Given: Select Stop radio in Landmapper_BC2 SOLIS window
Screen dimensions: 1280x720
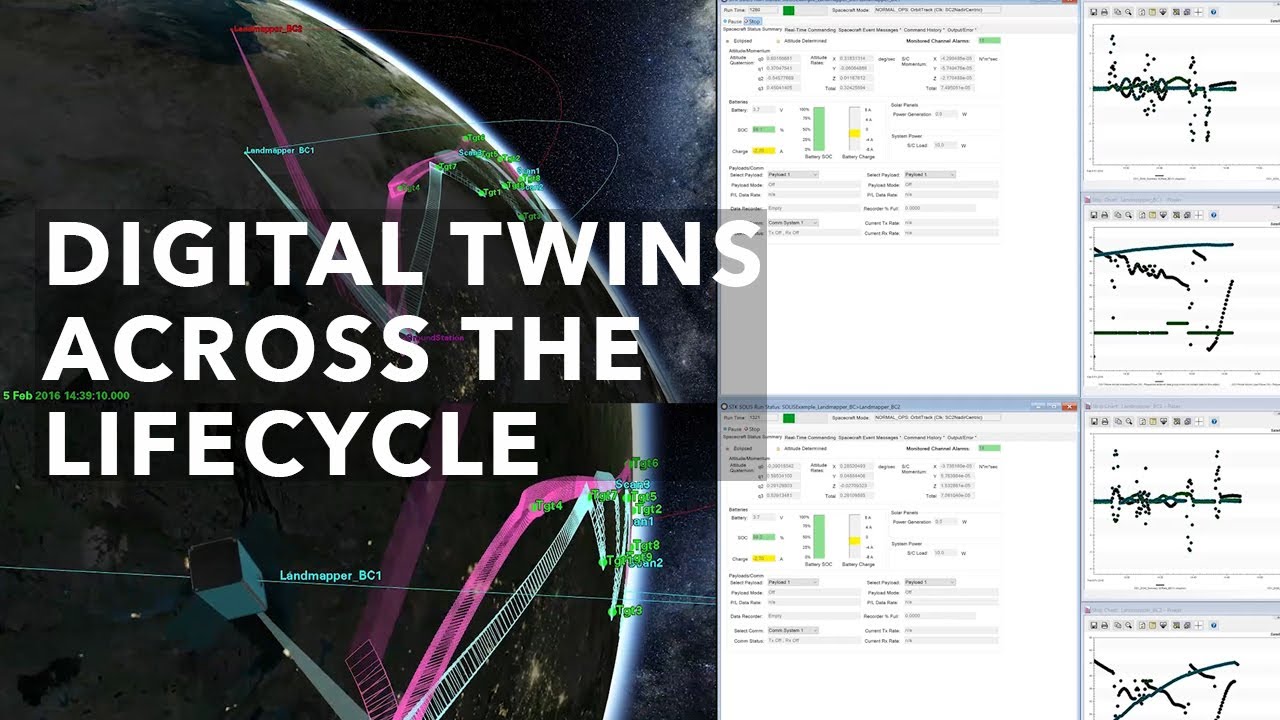Looking at the screenshot, I should tap(753, 429).
